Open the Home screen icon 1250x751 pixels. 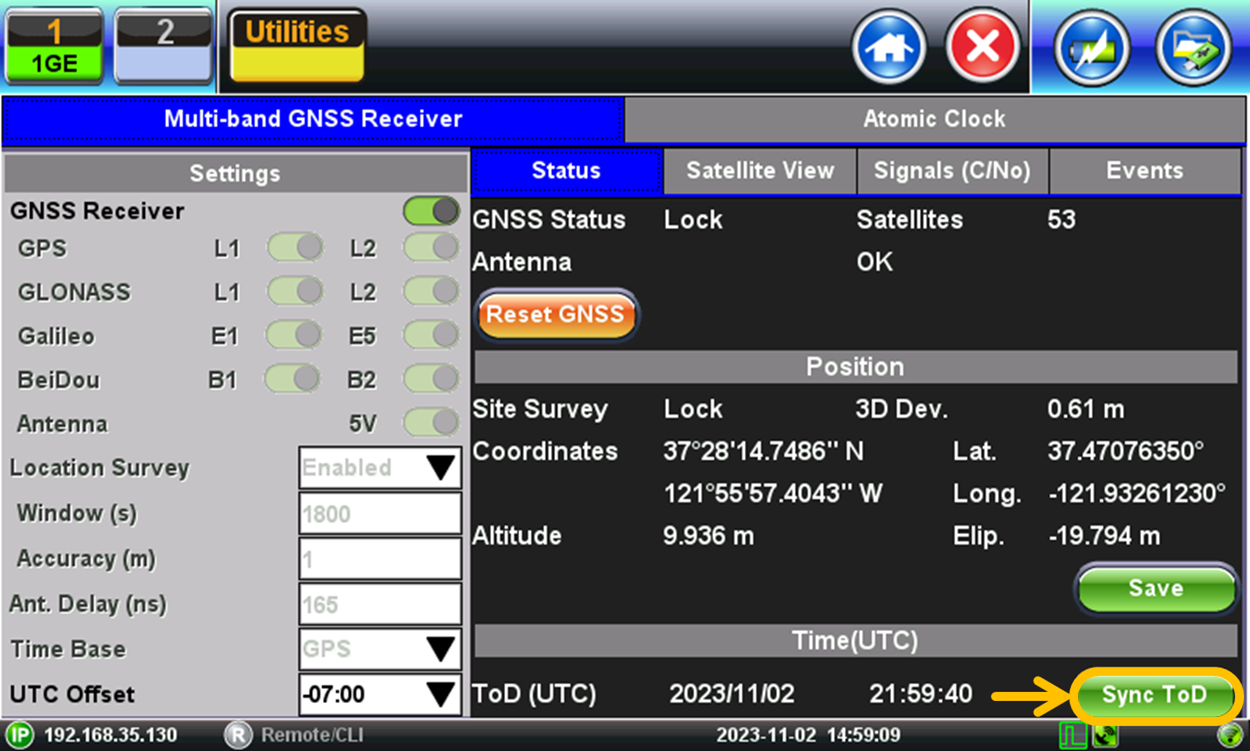[x=888, y=46]
